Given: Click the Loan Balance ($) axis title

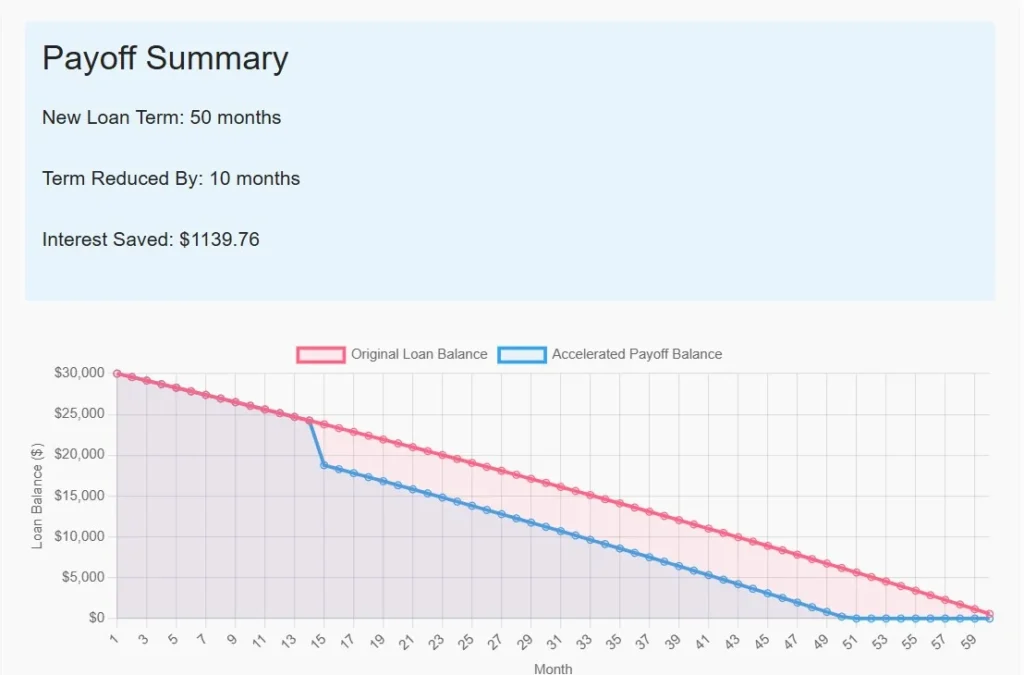Looking at the screenshot, I should pos(38,495).
